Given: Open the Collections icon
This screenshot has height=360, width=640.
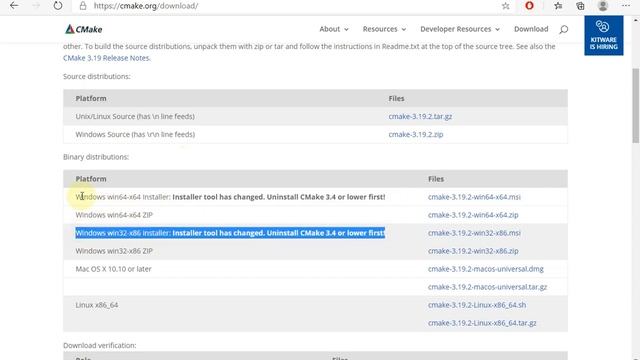Looking at the screenshot, I should (580, 6).
